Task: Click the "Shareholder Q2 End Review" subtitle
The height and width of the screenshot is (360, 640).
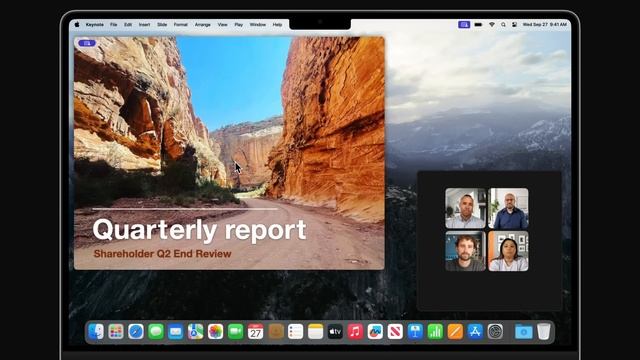Action: [162, 254]
